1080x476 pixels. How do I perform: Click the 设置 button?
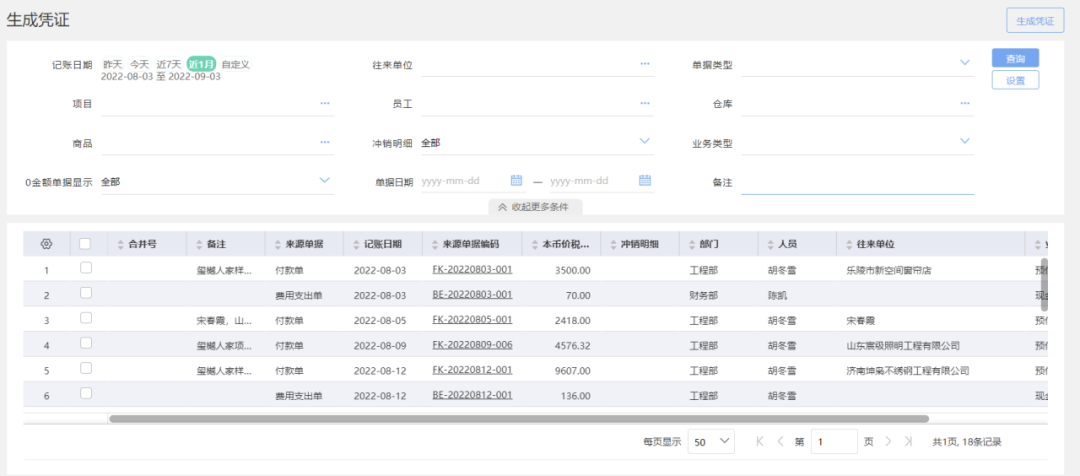[1015, 80]
